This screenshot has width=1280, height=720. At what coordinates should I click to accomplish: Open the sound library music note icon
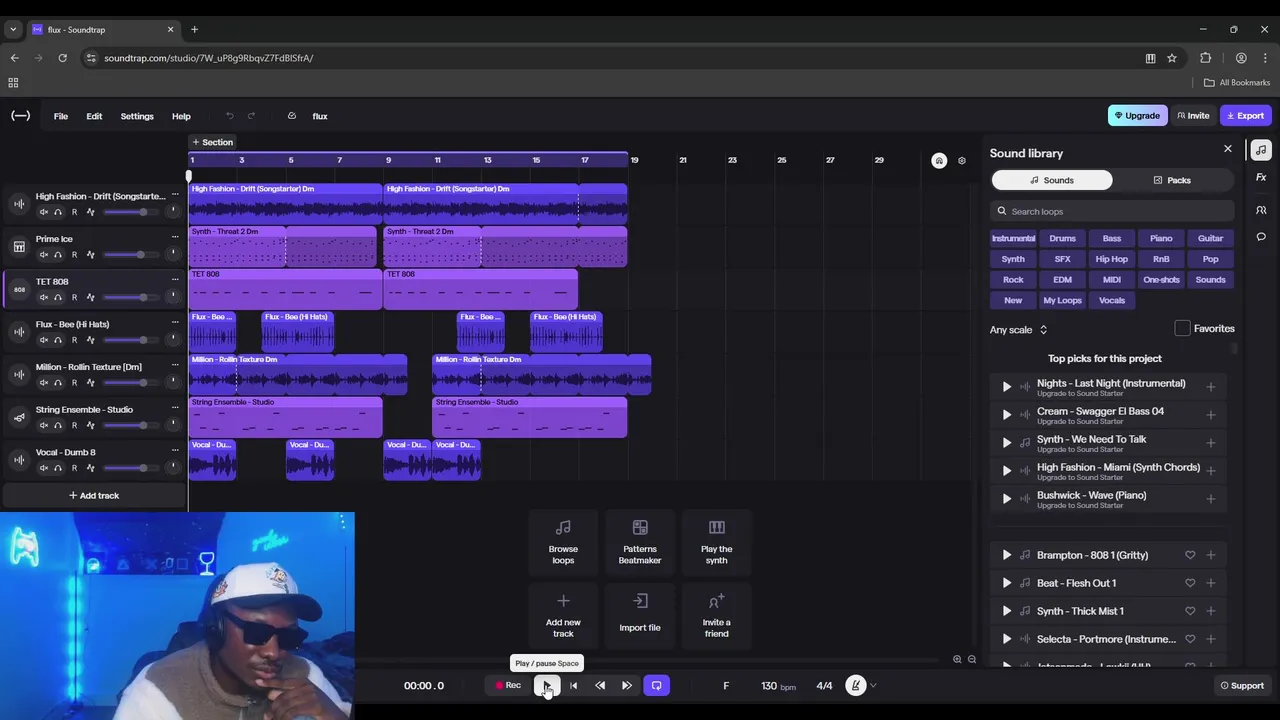coord(1261,150)
